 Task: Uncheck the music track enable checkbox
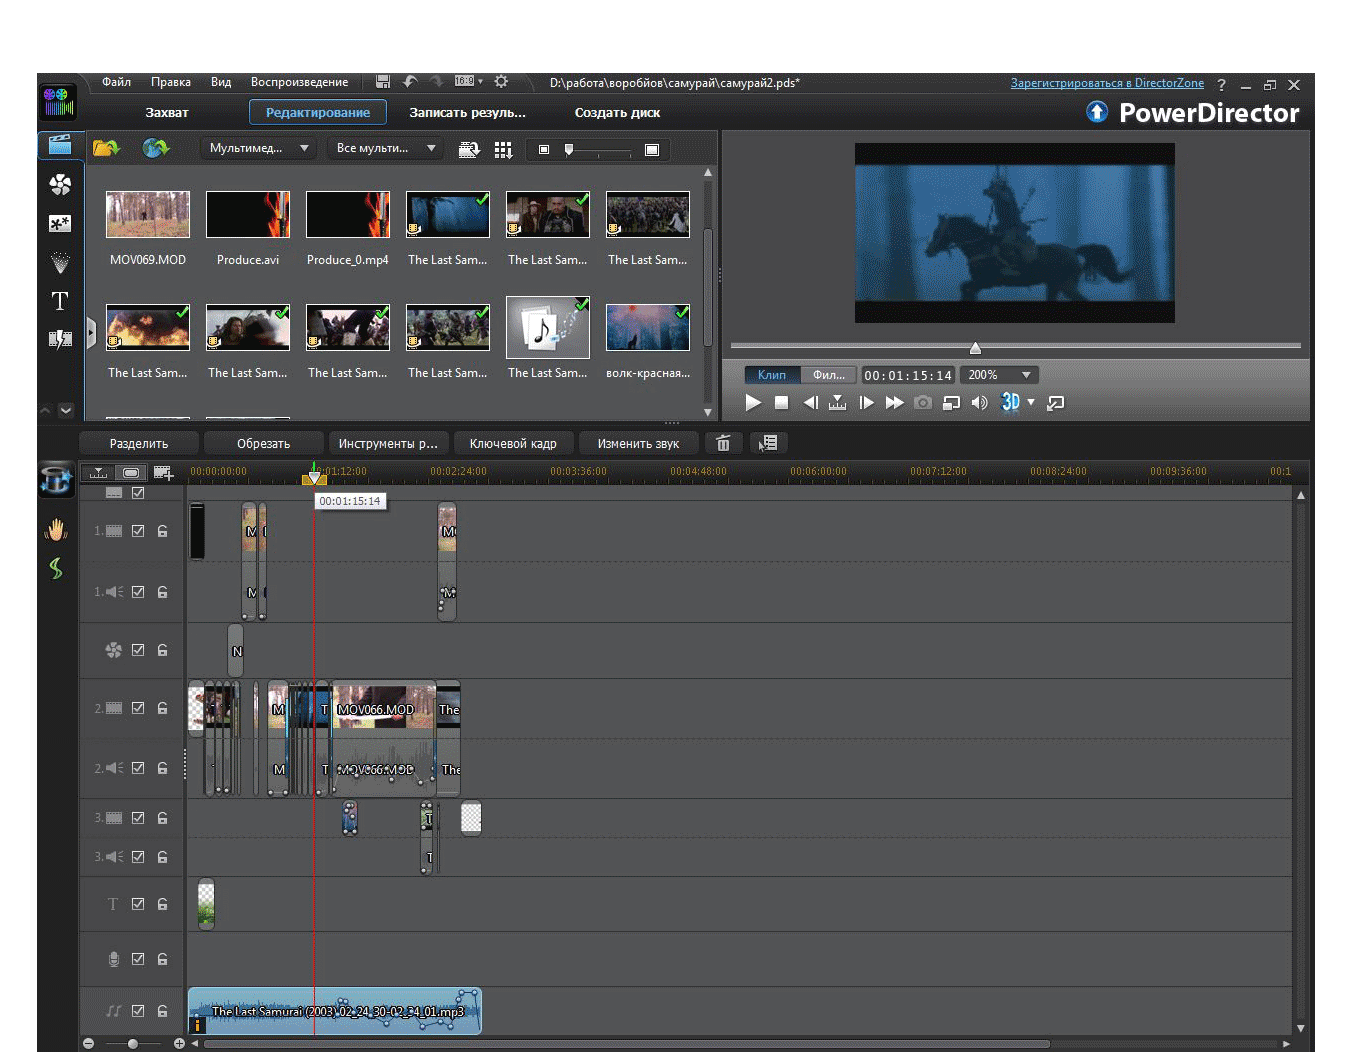[x=138, y=1011]
